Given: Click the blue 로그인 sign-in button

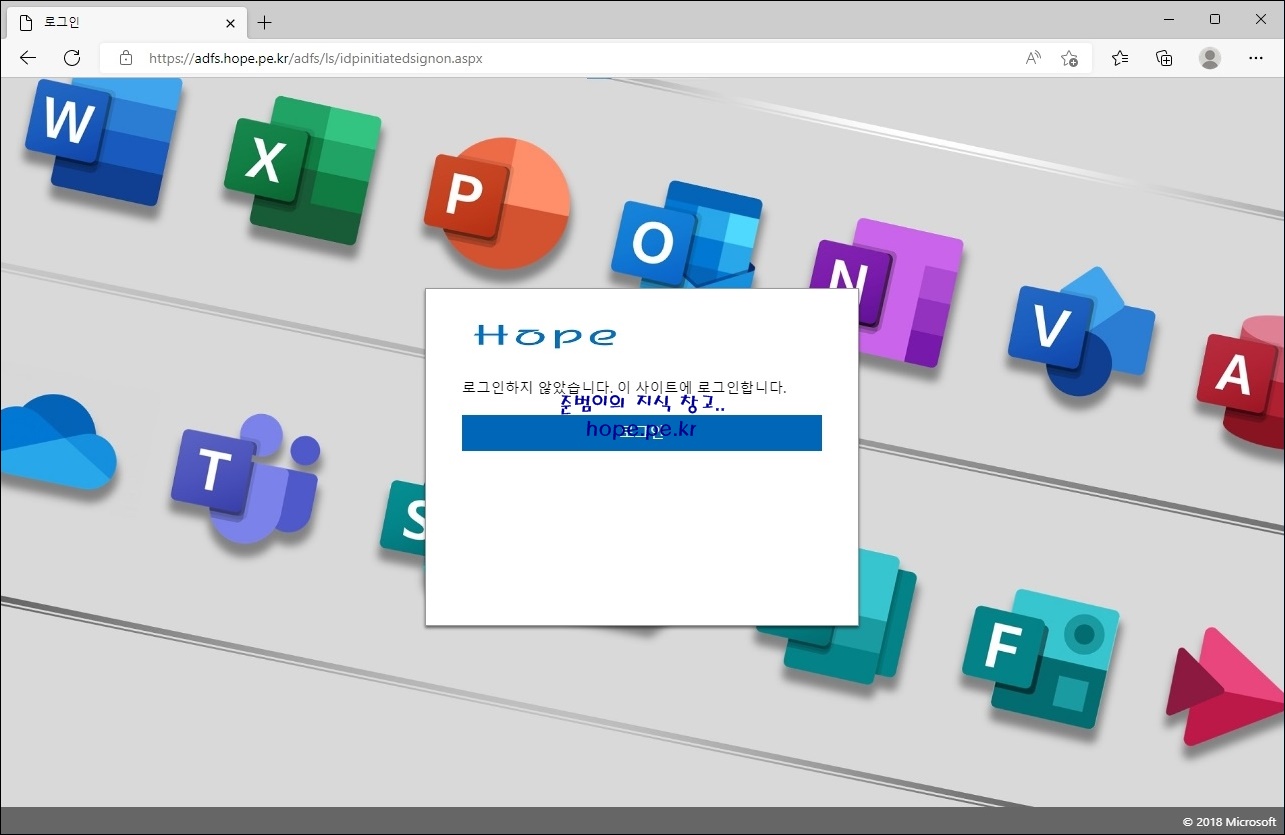Looking at the screenshot, I should [x=641, y=433].
